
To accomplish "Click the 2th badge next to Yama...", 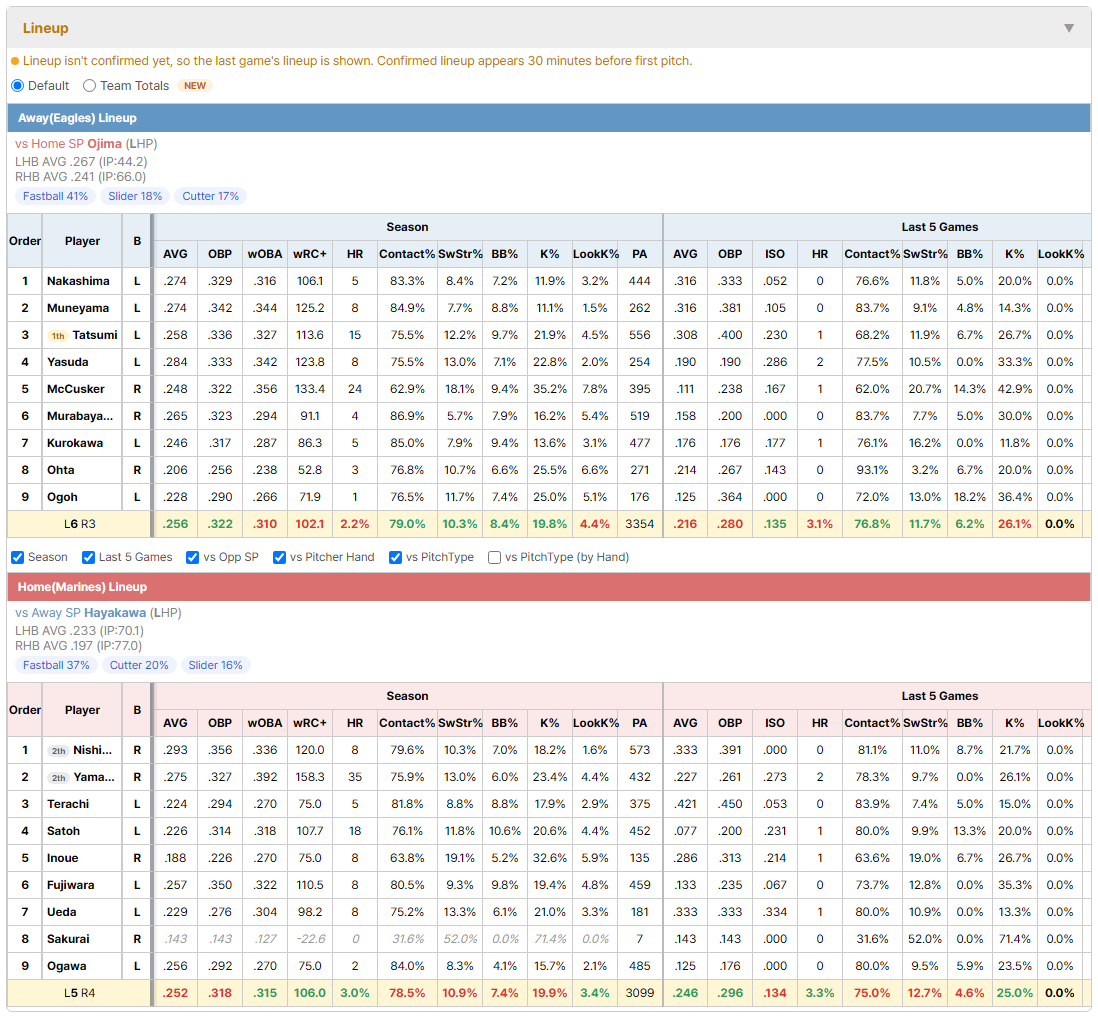I will tap(59, 778).
